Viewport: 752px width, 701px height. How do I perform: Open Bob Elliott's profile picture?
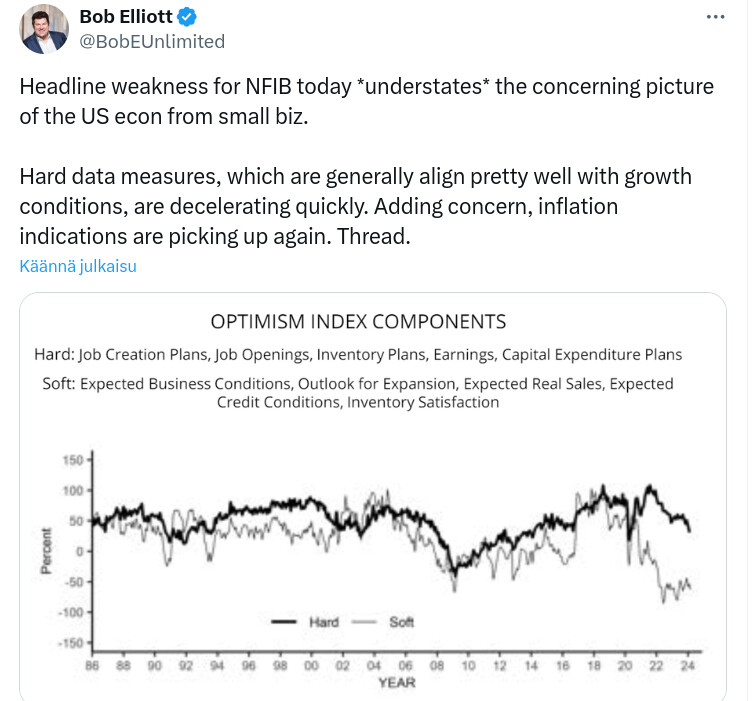[x=44, y=29]
